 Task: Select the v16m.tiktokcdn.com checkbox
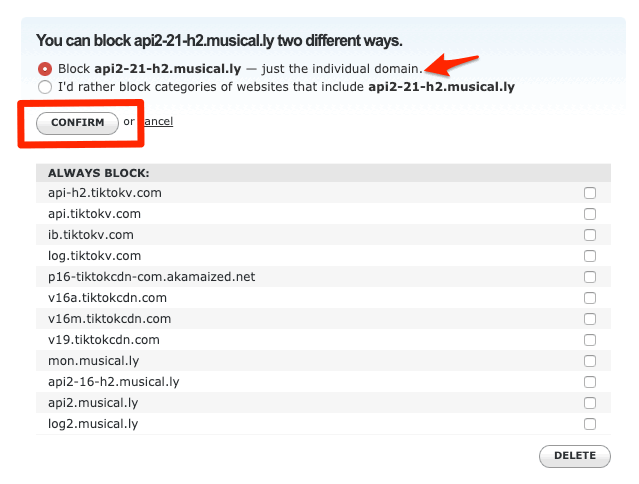(590, 319)
